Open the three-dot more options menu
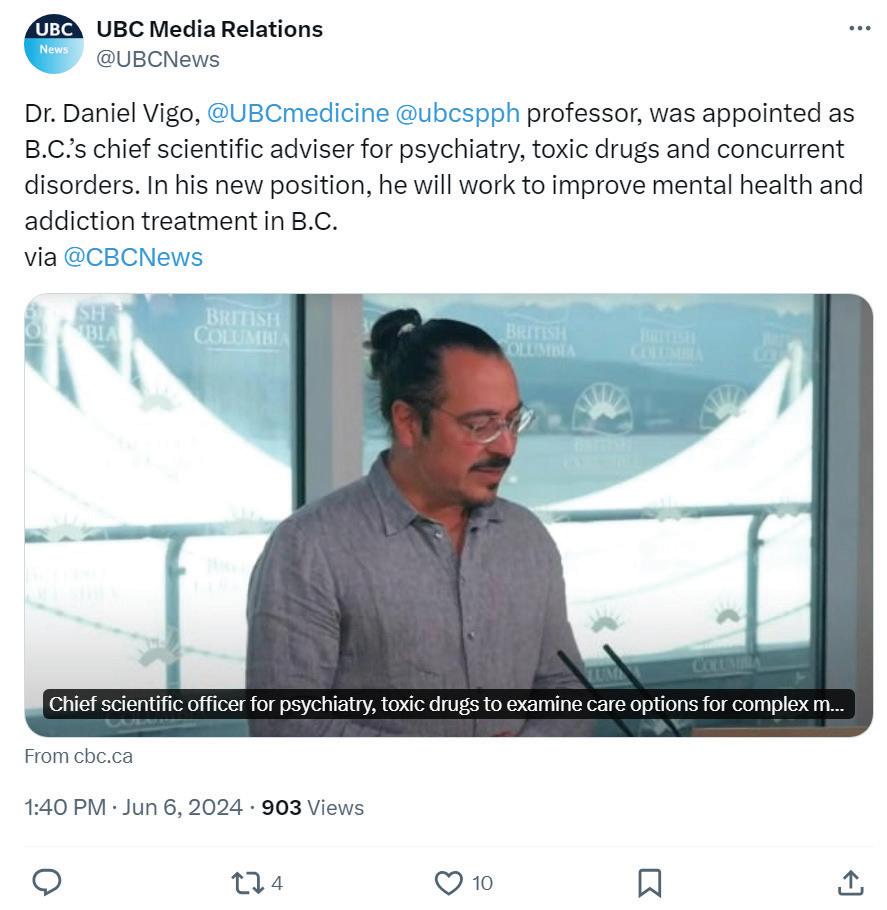 point(859,28)
